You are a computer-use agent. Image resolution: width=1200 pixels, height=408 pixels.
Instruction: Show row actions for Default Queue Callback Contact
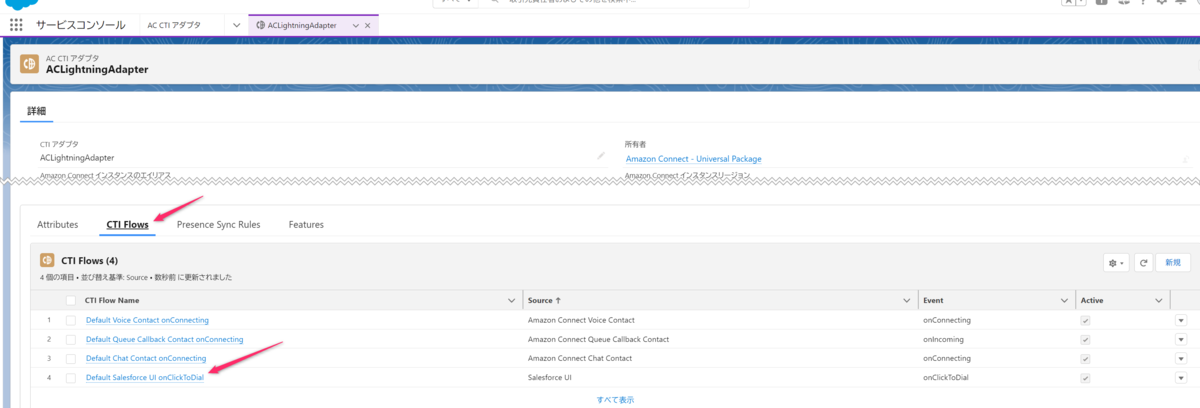pos(1180,339)
